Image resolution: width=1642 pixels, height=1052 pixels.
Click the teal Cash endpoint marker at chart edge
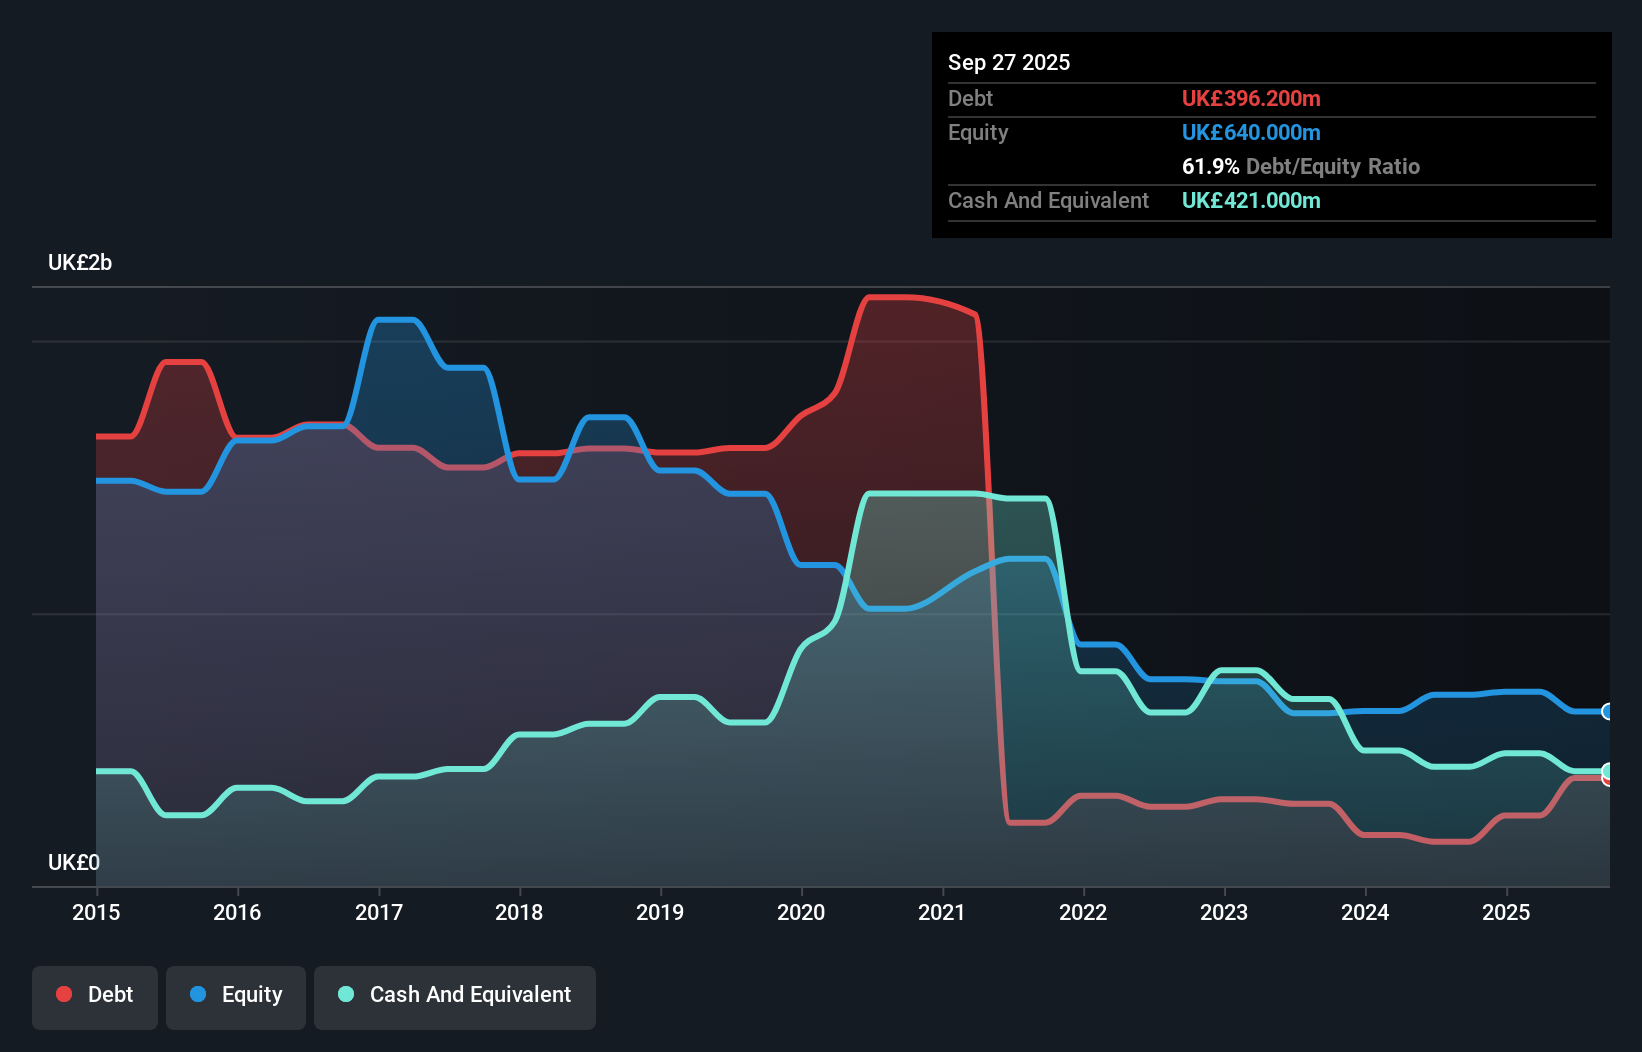[x=1606, y=770]
